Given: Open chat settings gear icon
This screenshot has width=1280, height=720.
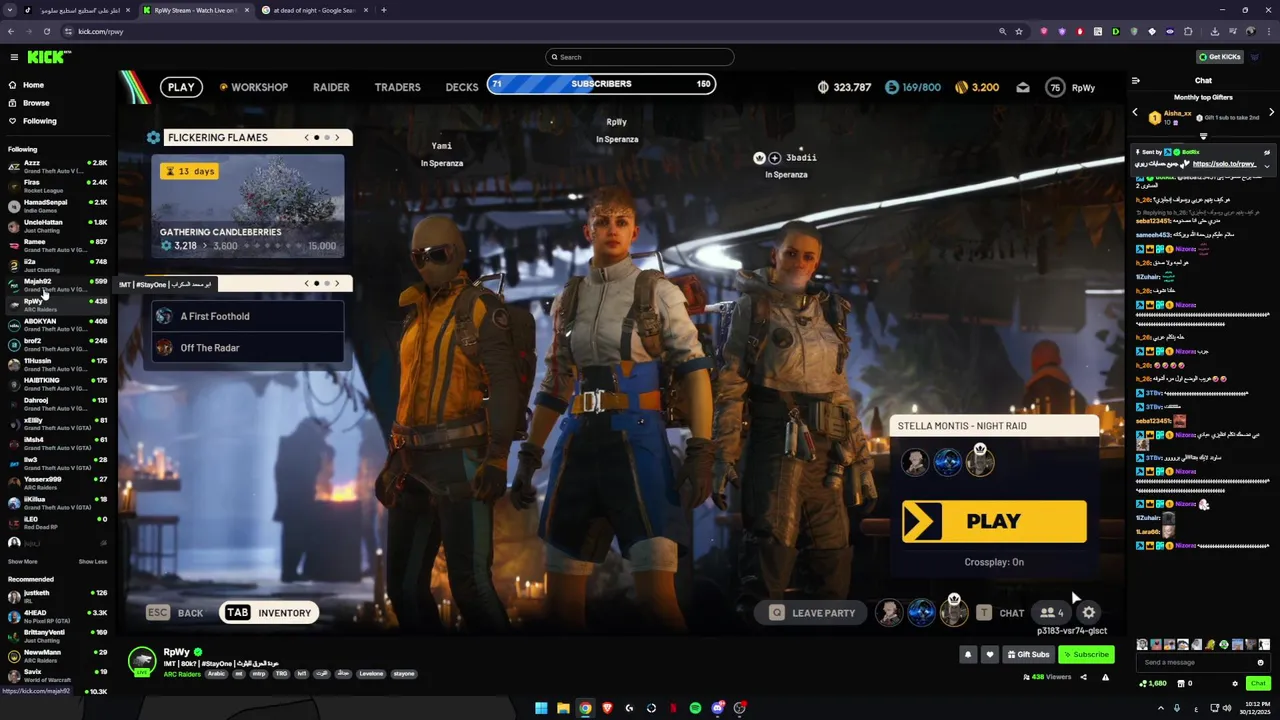Looking at the screenshot, I should coord(1235,684).
